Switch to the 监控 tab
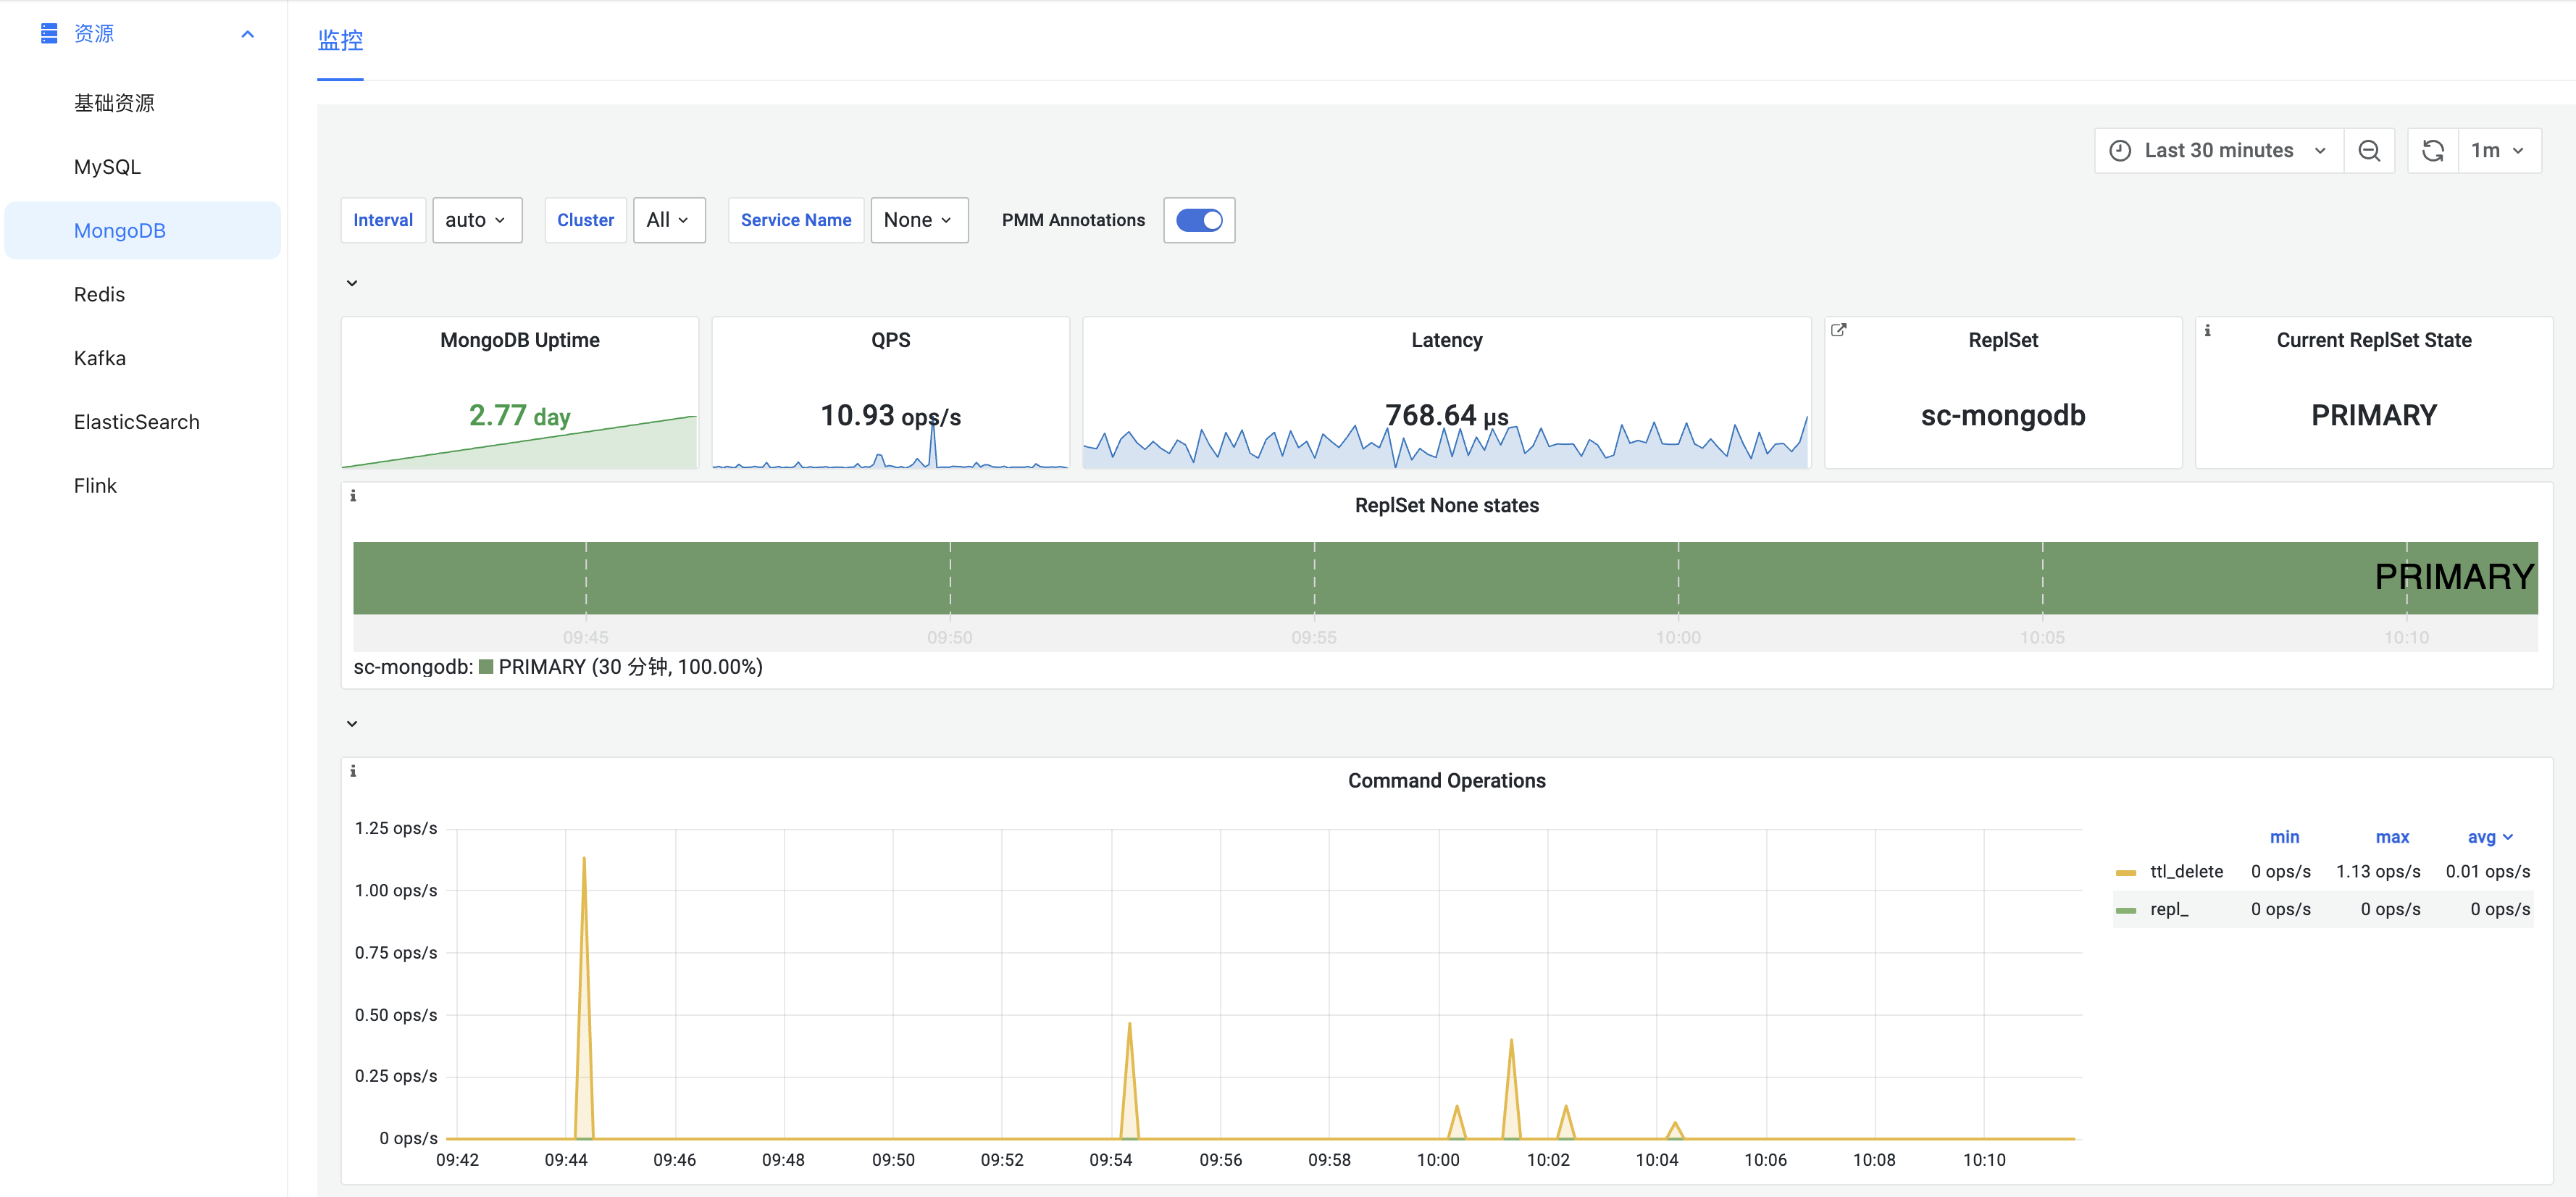This screenshot has width=2576, height=1197. [x=340, y=40]
